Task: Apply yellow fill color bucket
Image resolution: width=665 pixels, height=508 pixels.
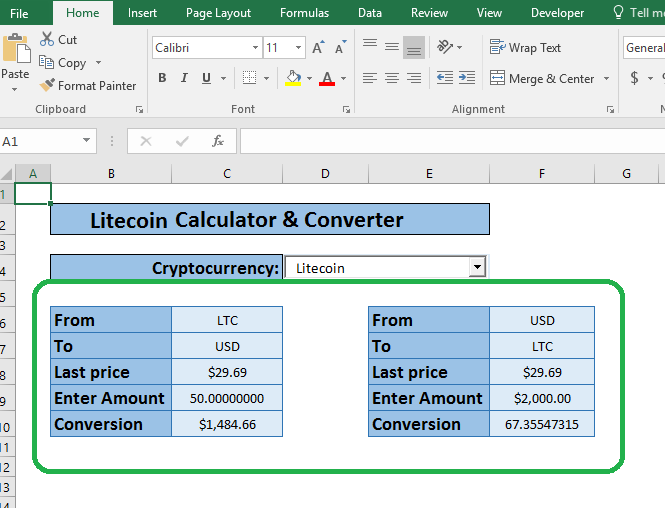Action: (293, 78)
